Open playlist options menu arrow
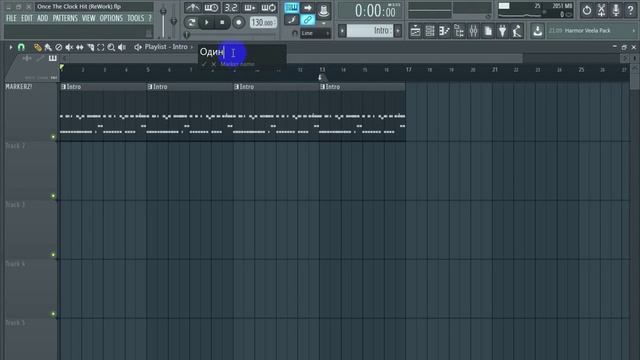 coord(11,47)
